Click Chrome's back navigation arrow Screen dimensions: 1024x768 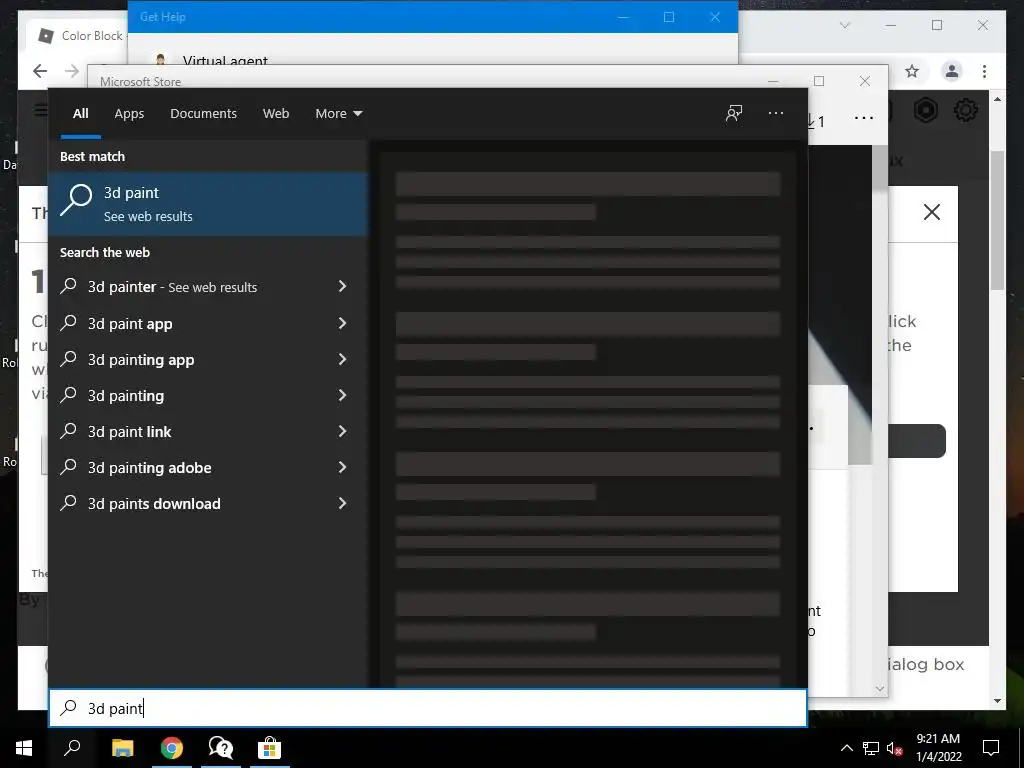40,71
